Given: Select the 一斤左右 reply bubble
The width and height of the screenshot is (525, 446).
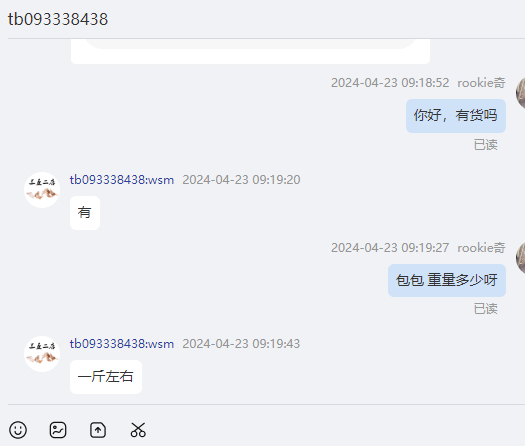Looking at the screenshot, I should [106, 377].
